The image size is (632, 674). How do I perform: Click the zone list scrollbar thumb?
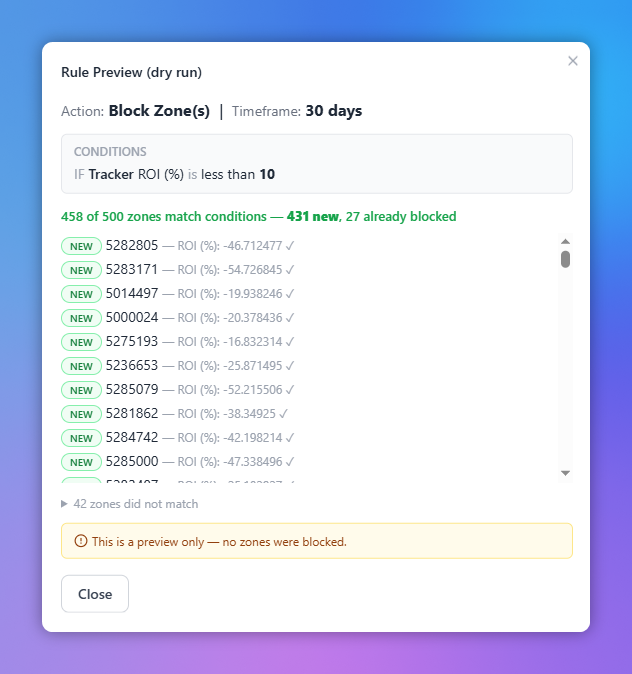pyautogui.click(x=565, y=259)
